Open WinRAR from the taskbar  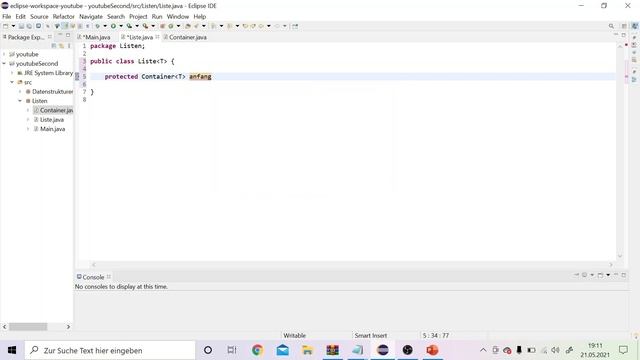click(333, 350)
